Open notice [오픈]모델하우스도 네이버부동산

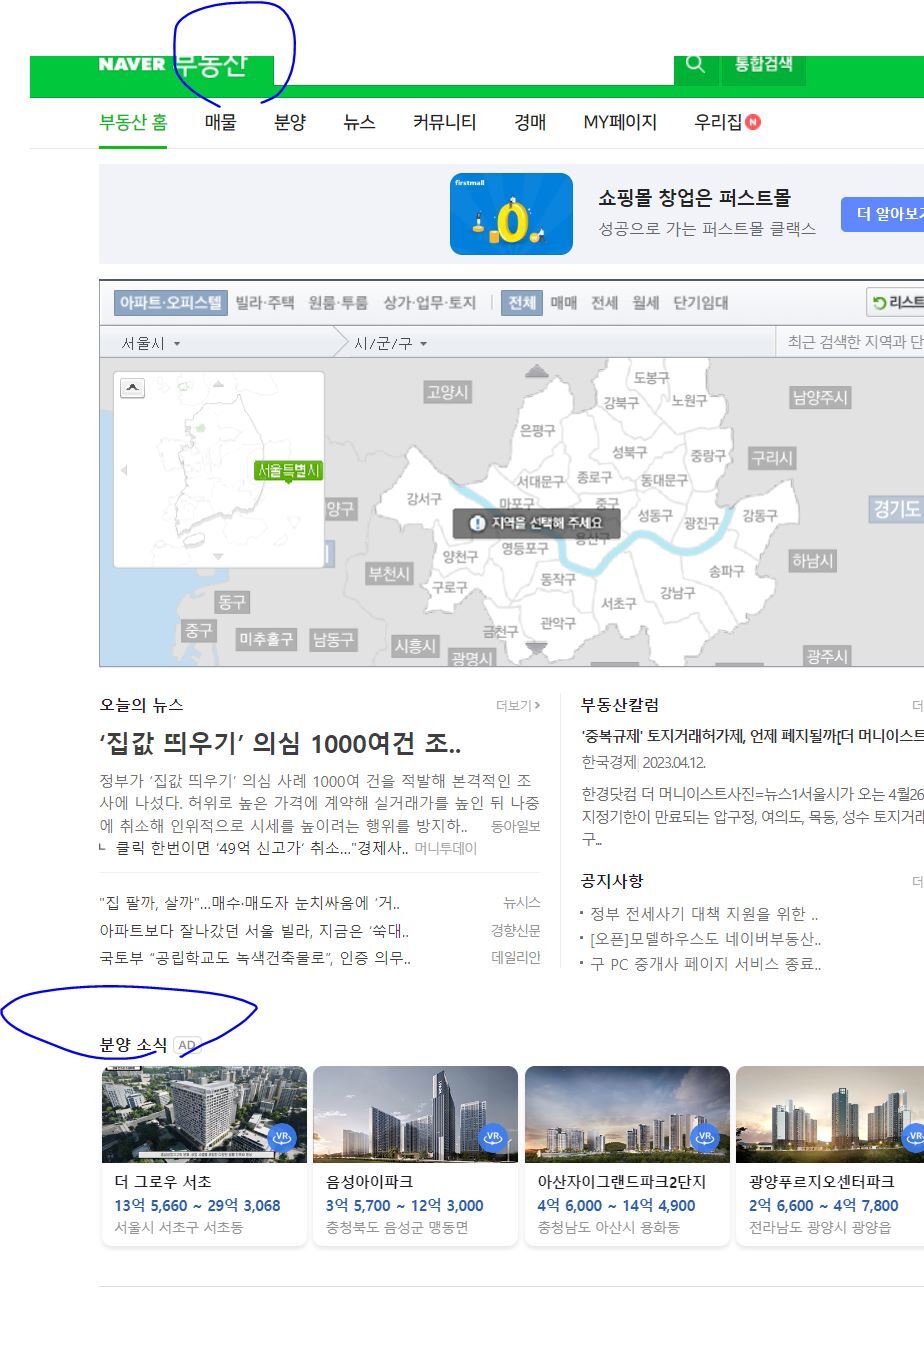[x=706, y=939]
